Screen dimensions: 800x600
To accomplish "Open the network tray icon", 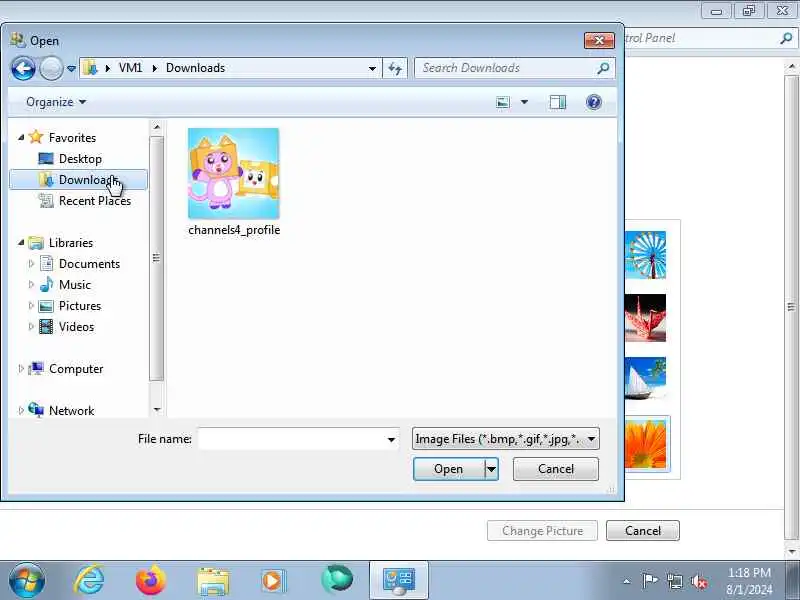I will 674,581.
